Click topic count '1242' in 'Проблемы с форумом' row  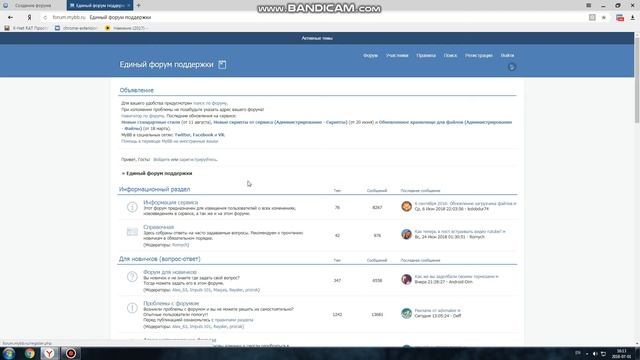point(337,315)
